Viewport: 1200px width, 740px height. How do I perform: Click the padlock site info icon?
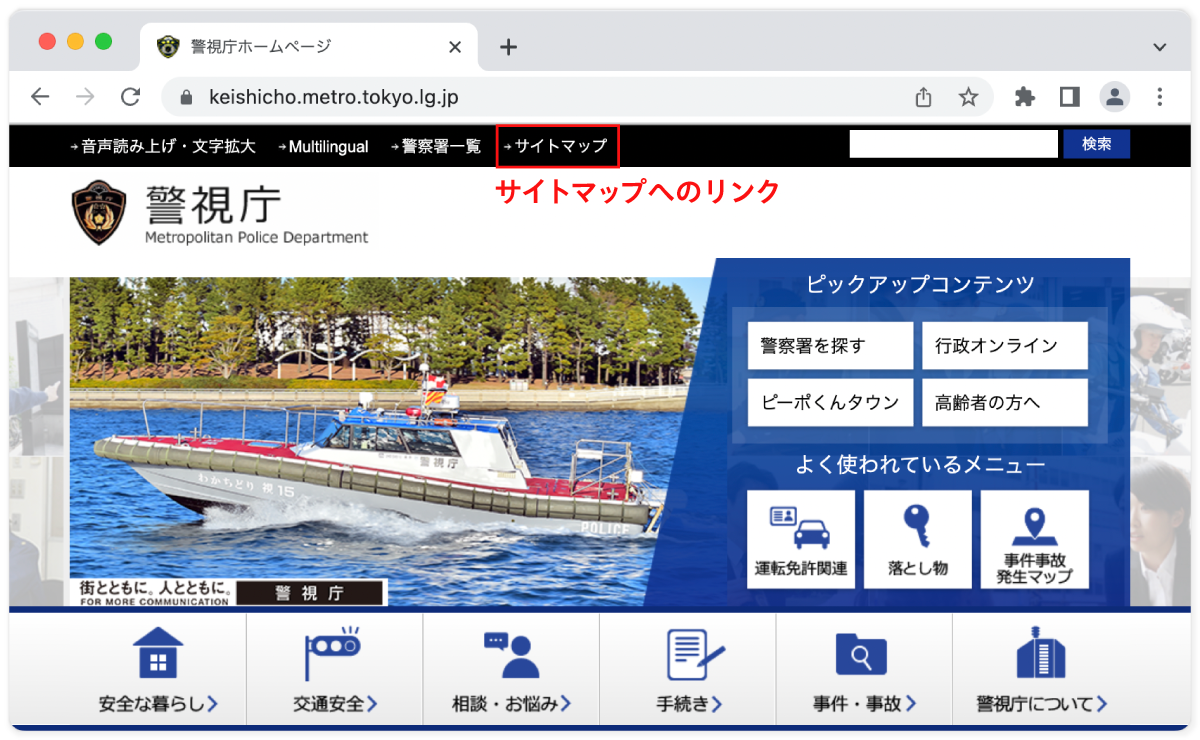[185, 97]
